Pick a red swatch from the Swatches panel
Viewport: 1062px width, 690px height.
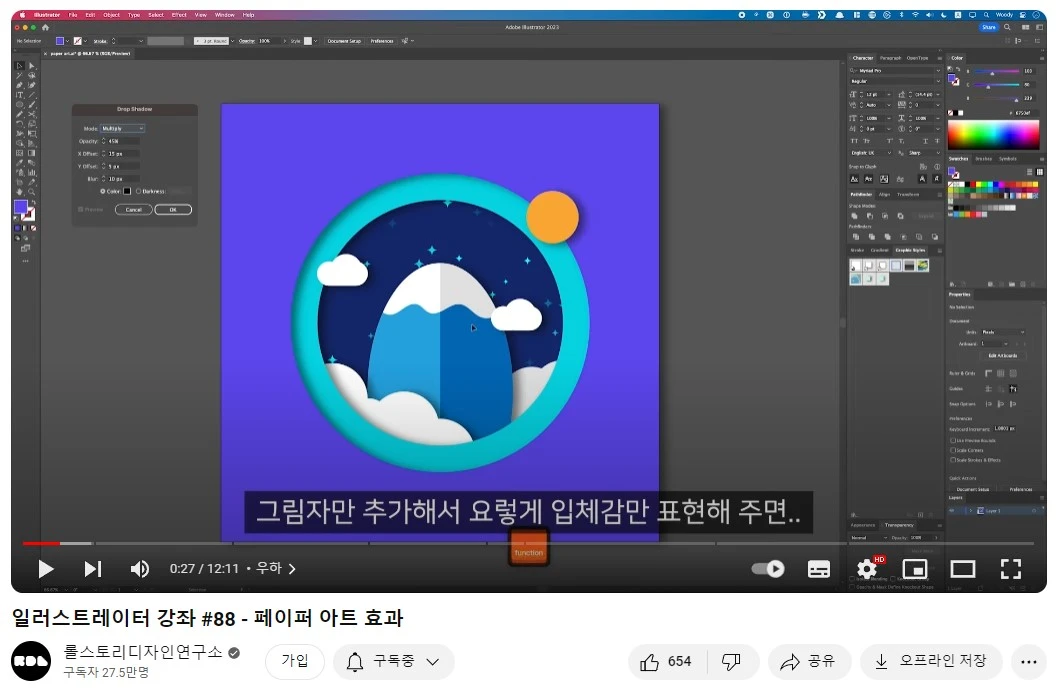pyautogui.click(x=973, y=184)
